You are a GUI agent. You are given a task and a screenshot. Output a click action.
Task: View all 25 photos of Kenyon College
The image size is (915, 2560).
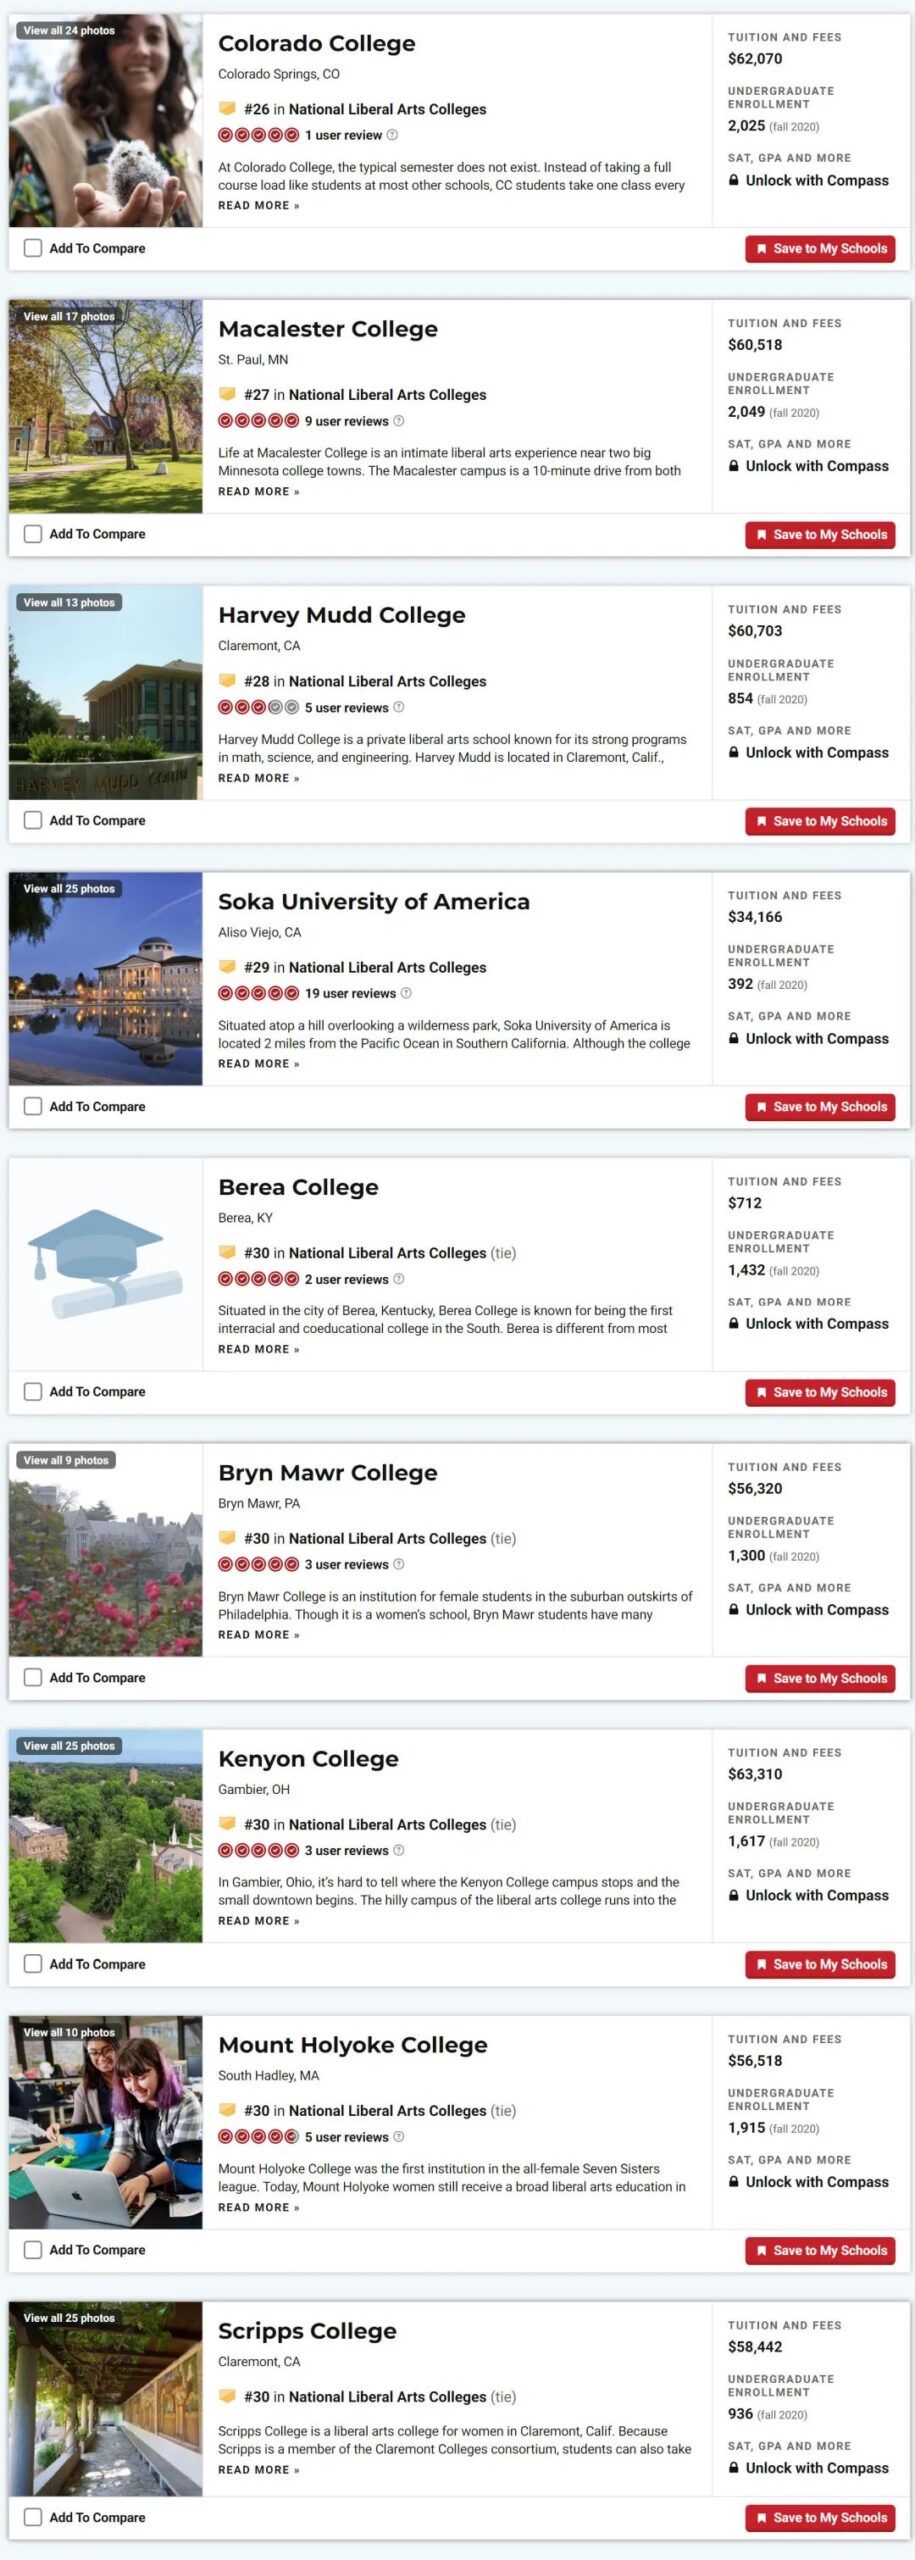pos(69,1746)
